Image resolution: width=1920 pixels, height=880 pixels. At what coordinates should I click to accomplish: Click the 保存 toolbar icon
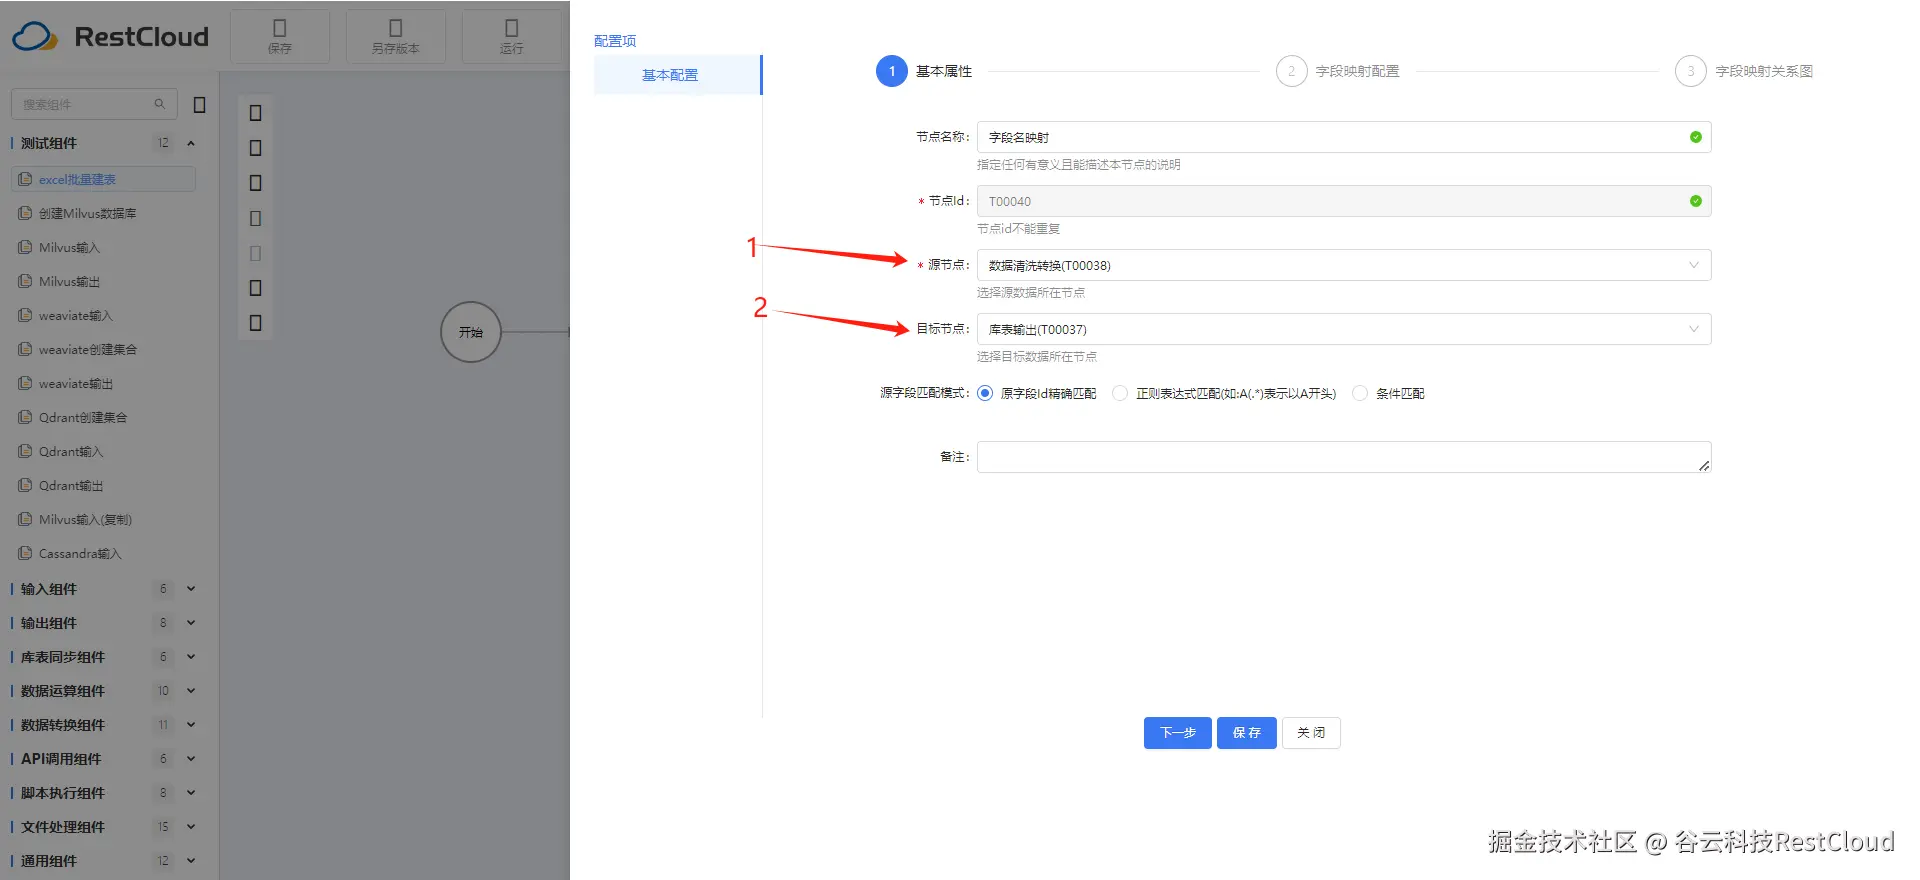(280, 36)
